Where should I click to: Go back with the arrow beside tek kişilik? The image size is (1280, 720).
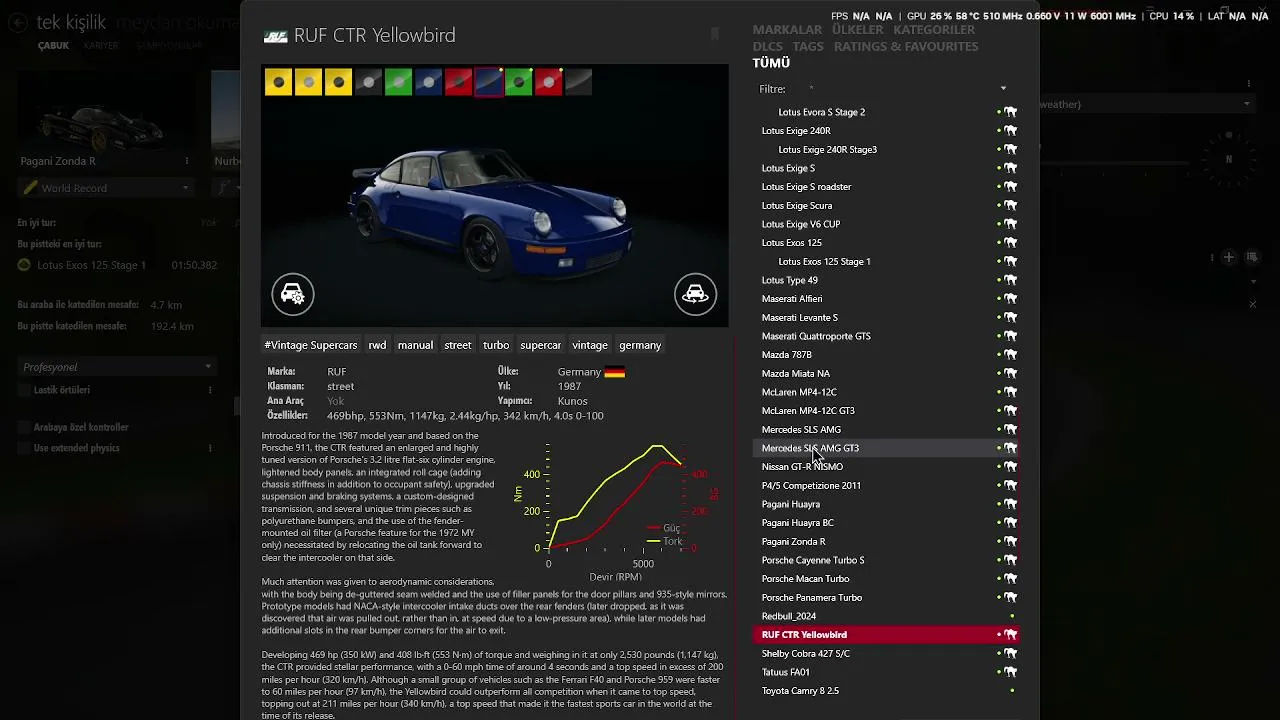pos(18,23)
